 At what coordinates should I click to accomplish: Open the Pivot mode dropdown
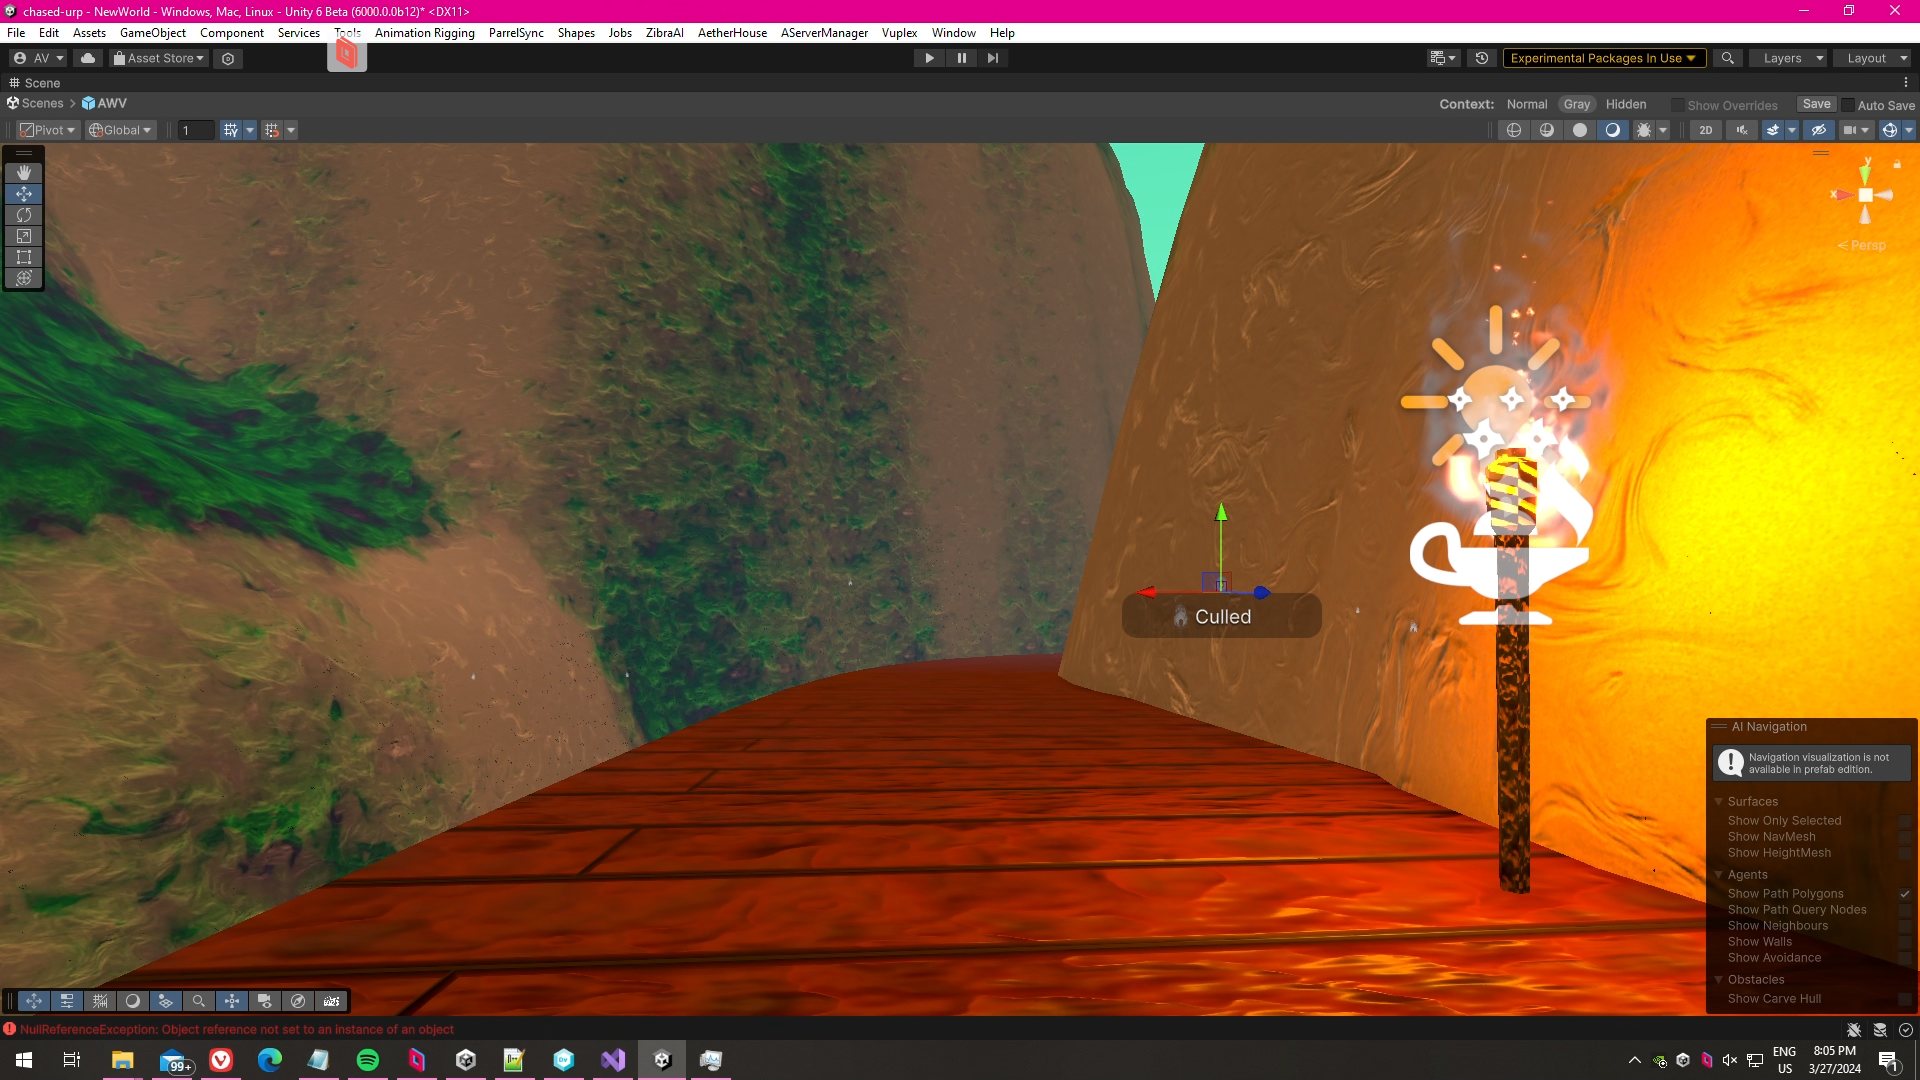47,130
